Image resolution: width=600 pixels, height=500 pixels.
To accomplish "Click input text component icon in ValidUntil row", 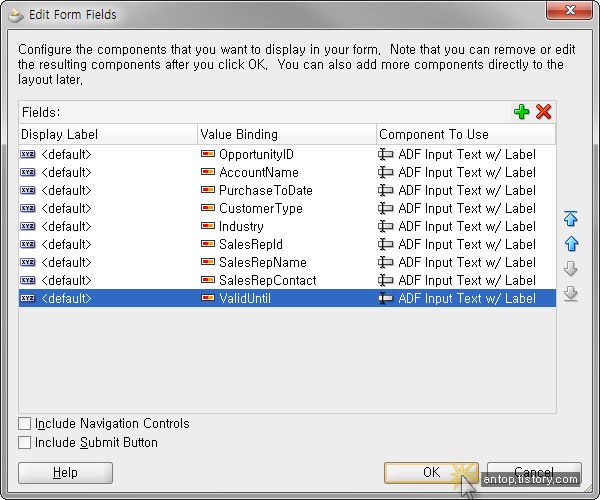I will coord(385,298).
